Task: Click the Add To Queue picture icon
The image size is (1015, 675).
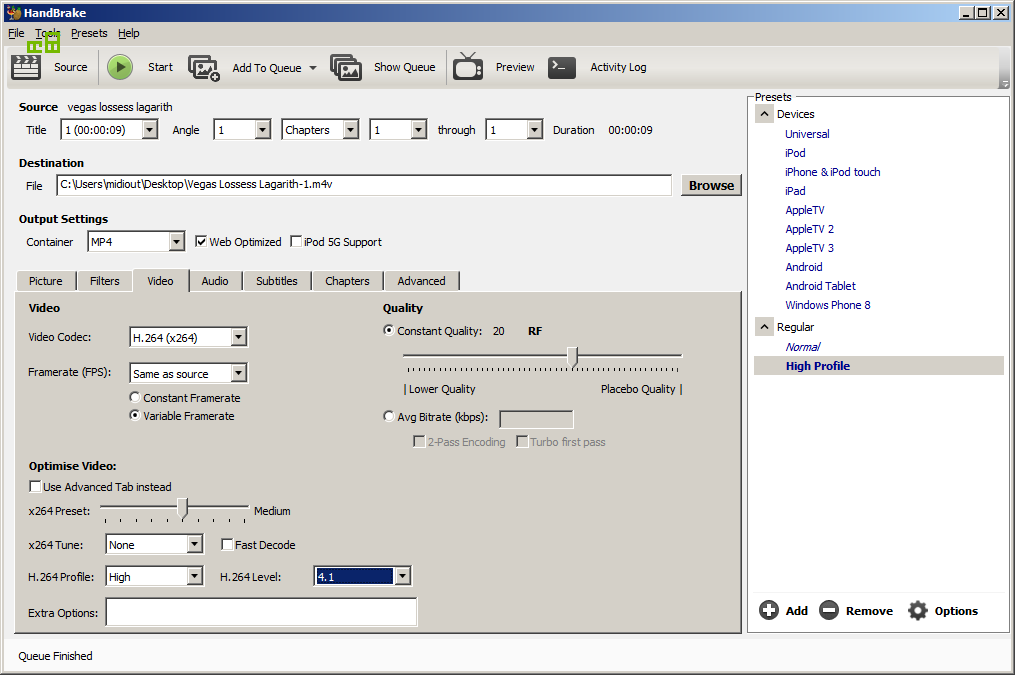Action: (204, 67)
